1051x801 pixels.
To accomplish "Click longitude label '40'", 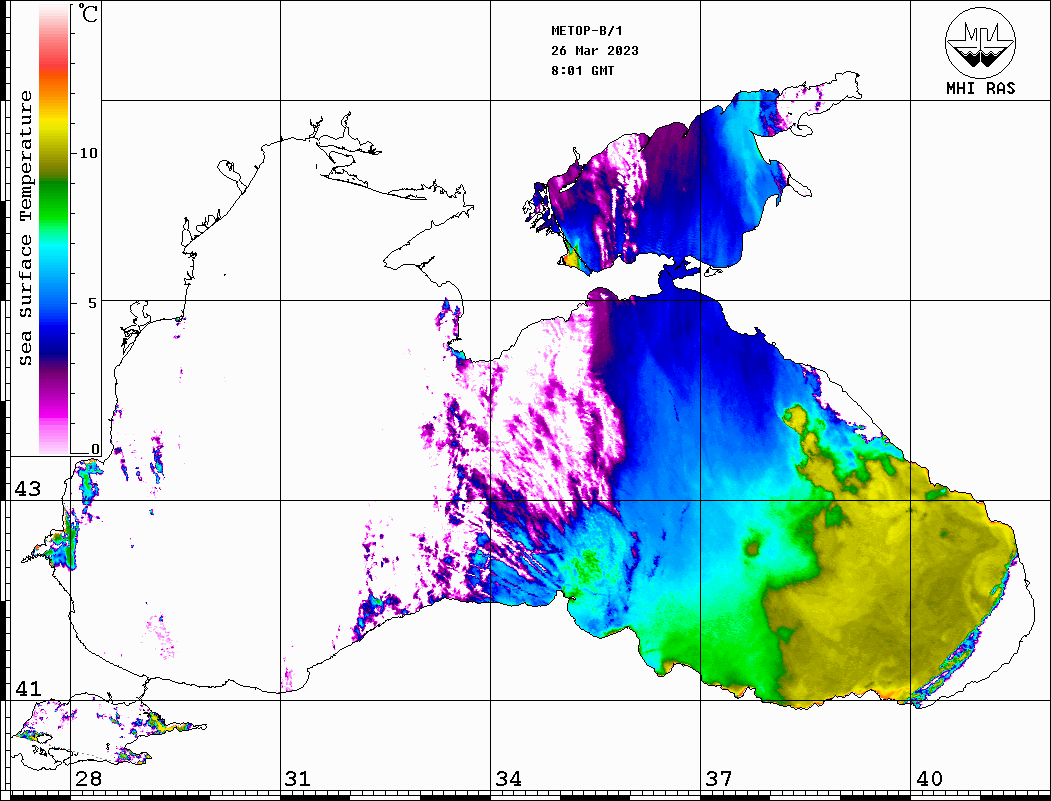I will click(929, 779).
